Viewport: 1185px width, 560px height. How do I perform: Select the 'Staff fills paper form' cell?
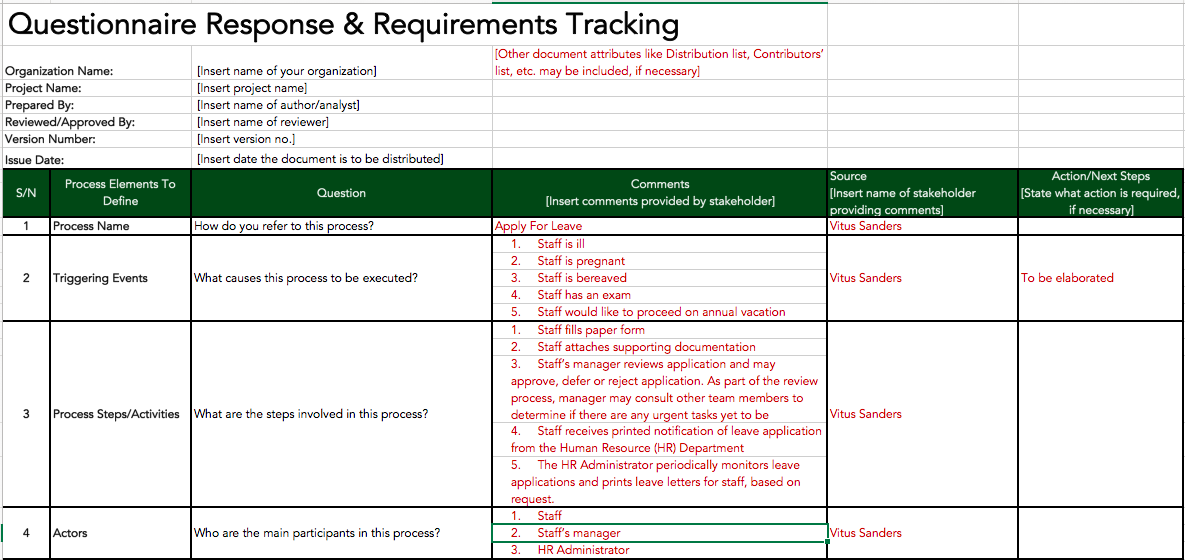660,330
